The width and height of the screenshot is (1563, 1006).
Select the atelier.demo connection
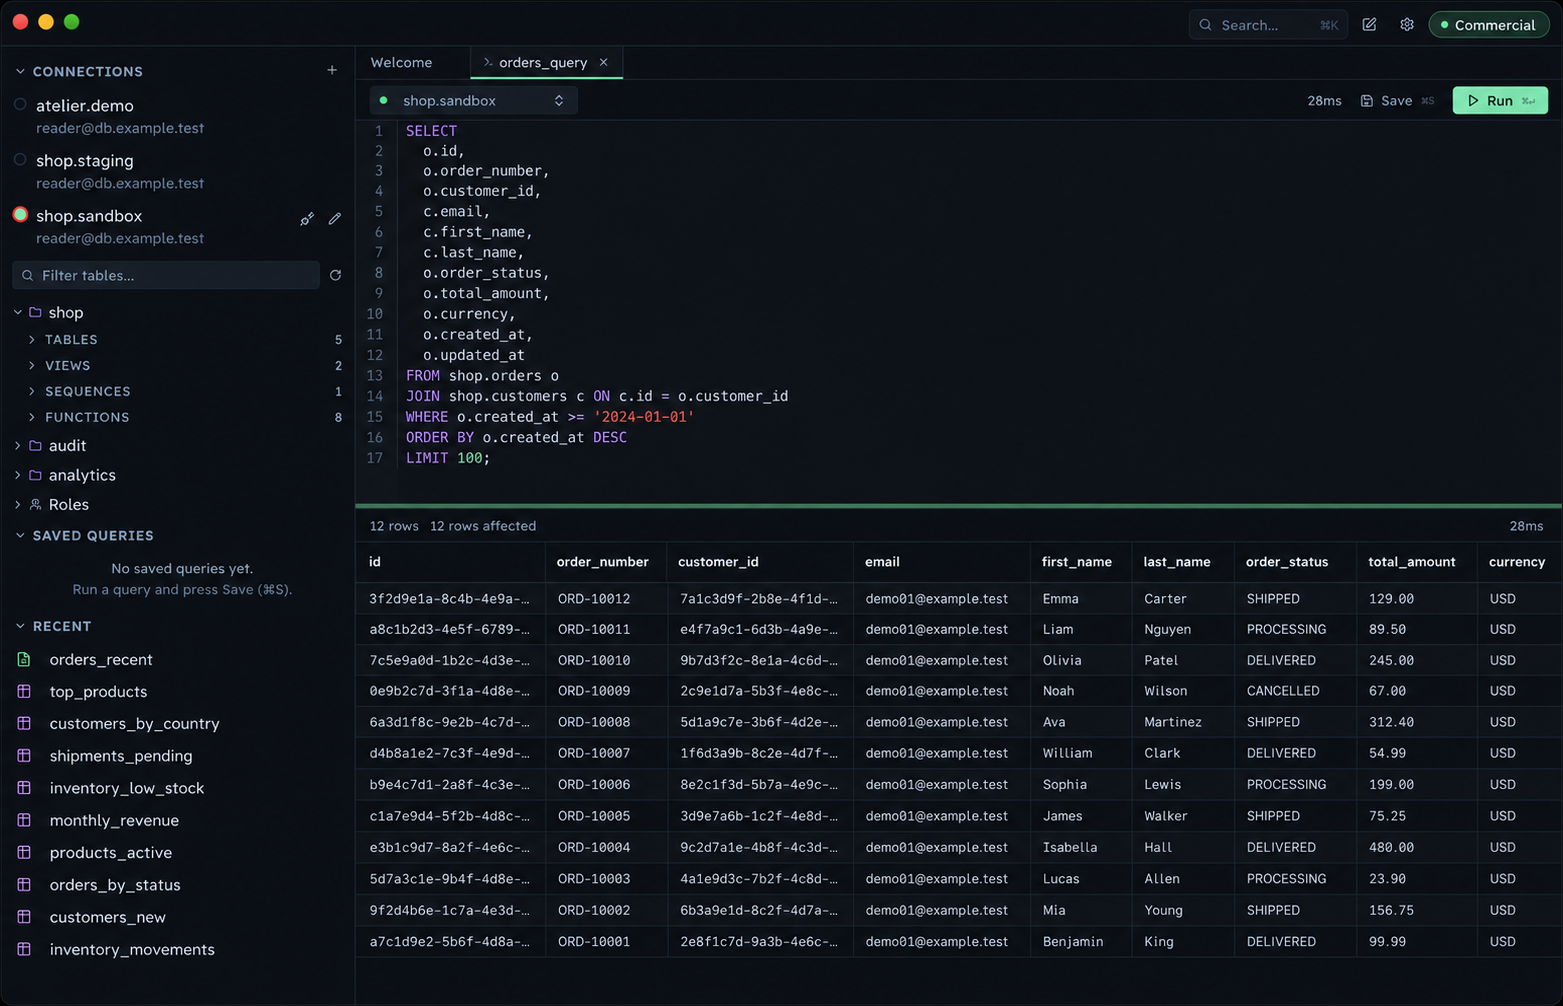[120, 116]
